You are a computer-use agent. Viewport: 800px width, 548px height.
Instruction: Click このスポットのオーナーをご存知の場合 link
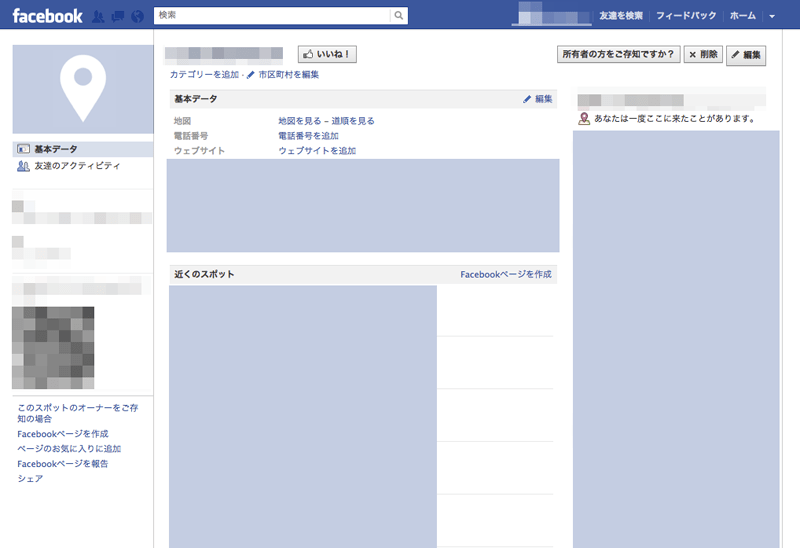point(78,413)
